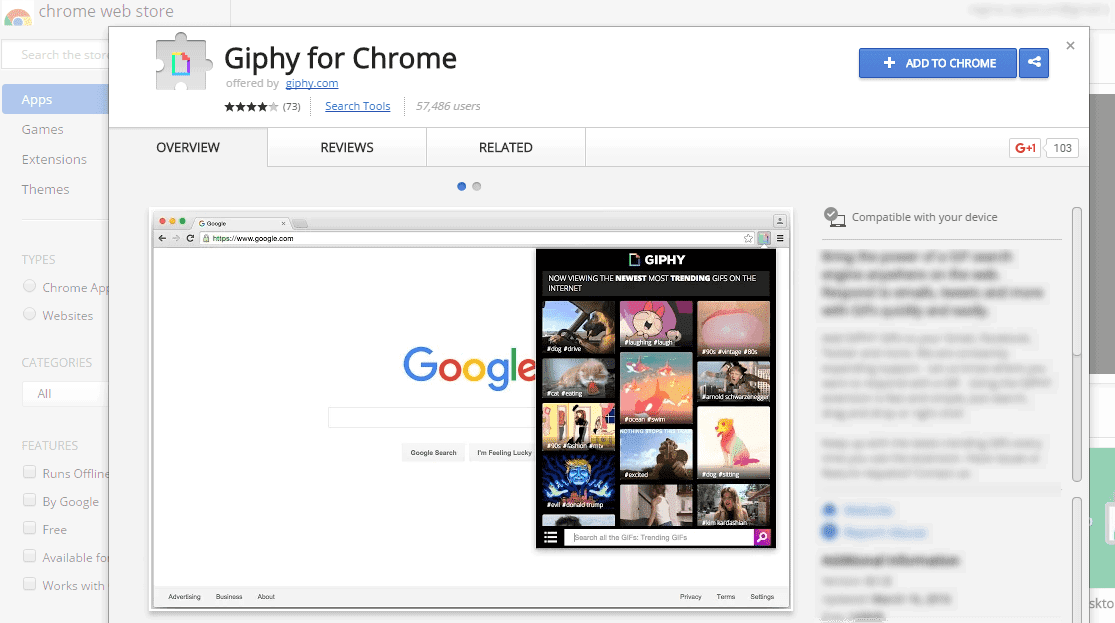Add Giphy extension to Chrome
This screenshot has width=1115, height=623.
point(937,63)
